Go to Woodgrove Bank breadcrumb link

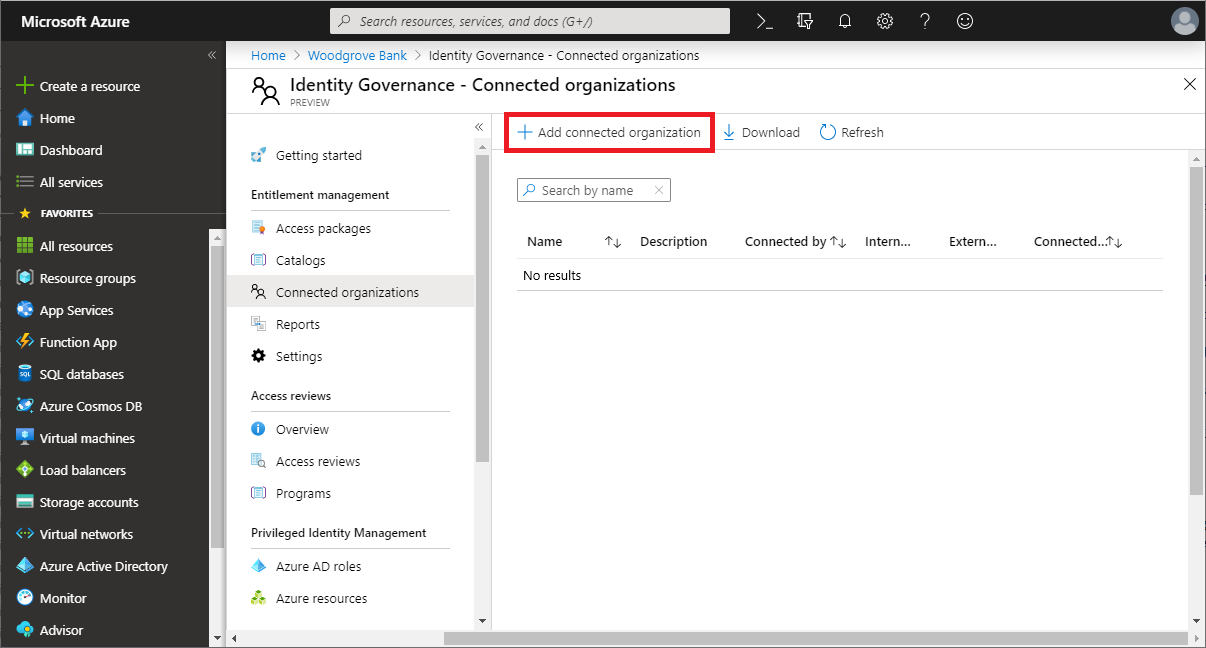357,55
